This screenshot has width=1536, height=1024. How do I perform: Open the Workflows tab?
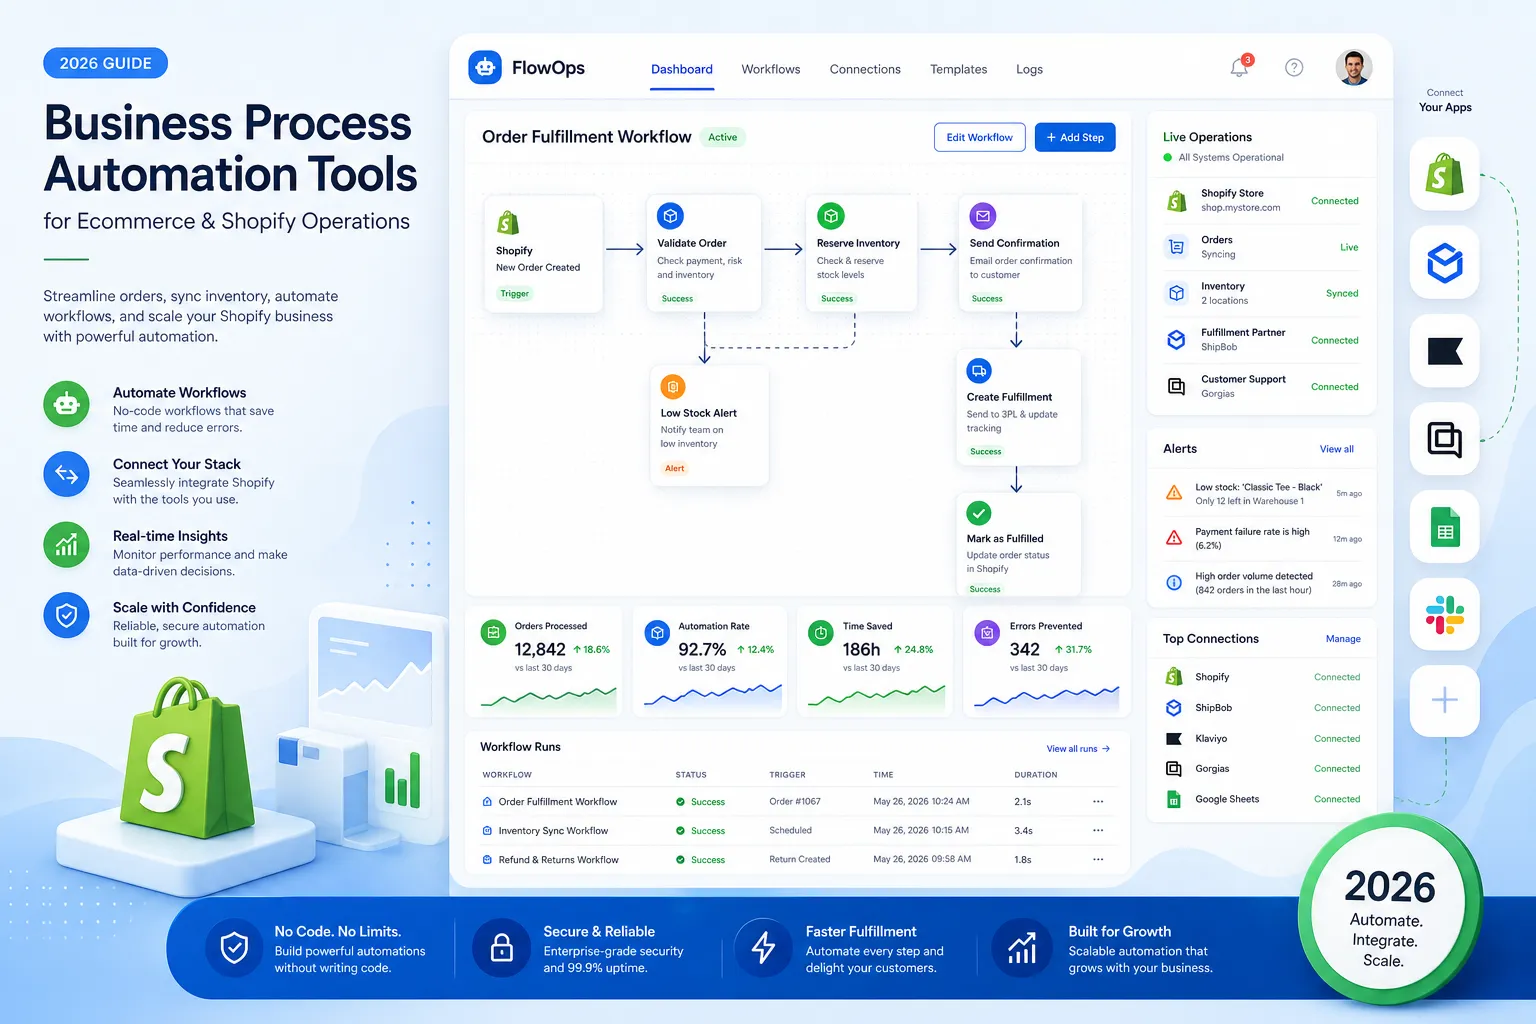point(771,69)
